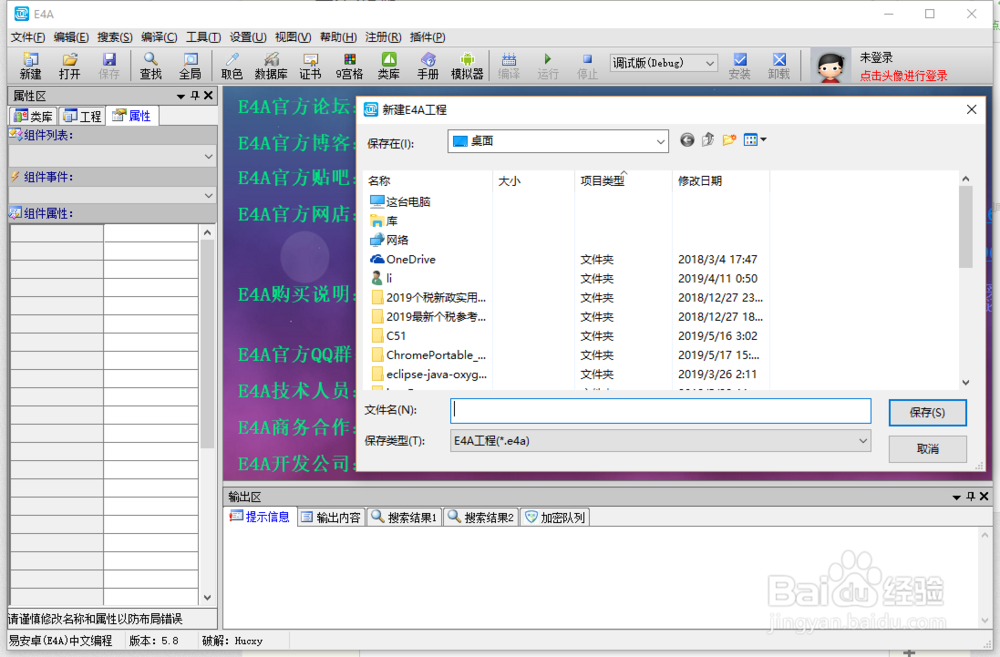Select the 取色 color picker tool
The width and height of the screenshot is (1000, 657).
tap(231, 65)
